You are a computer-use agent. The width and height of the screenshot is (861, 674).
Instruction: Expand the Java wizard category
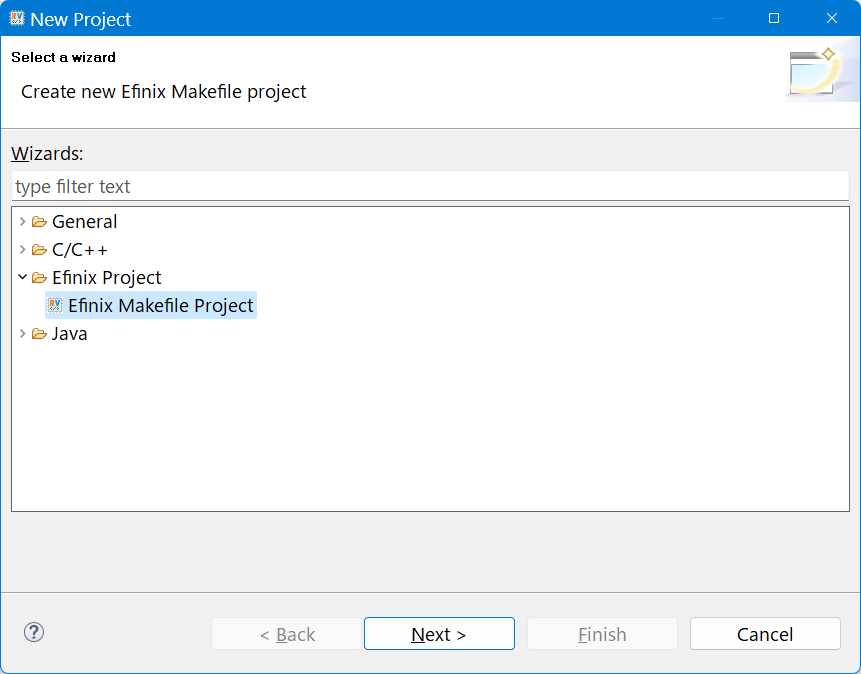[x=22, y=334]
